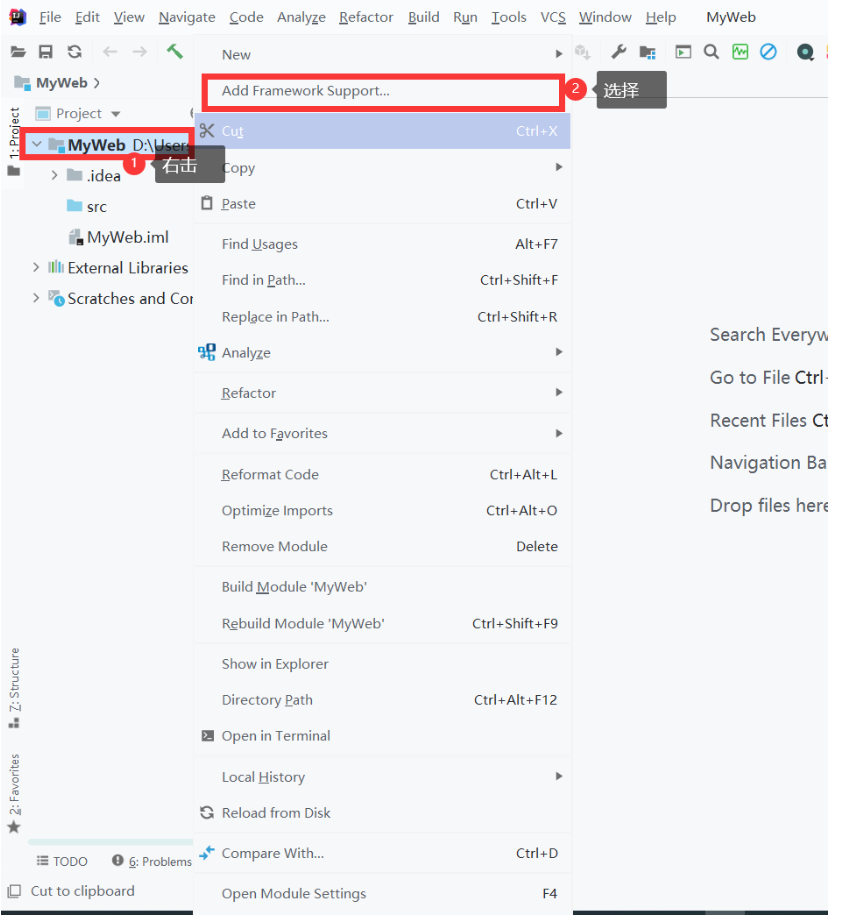Open the 6: Problems tool window tab

[x=152, y=861]
